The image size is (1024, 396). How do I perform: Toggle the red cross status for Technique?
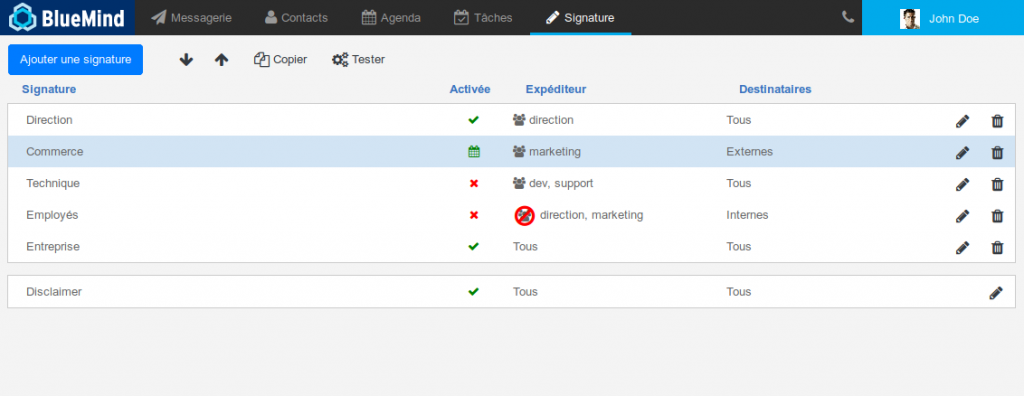tap(474, 184)
